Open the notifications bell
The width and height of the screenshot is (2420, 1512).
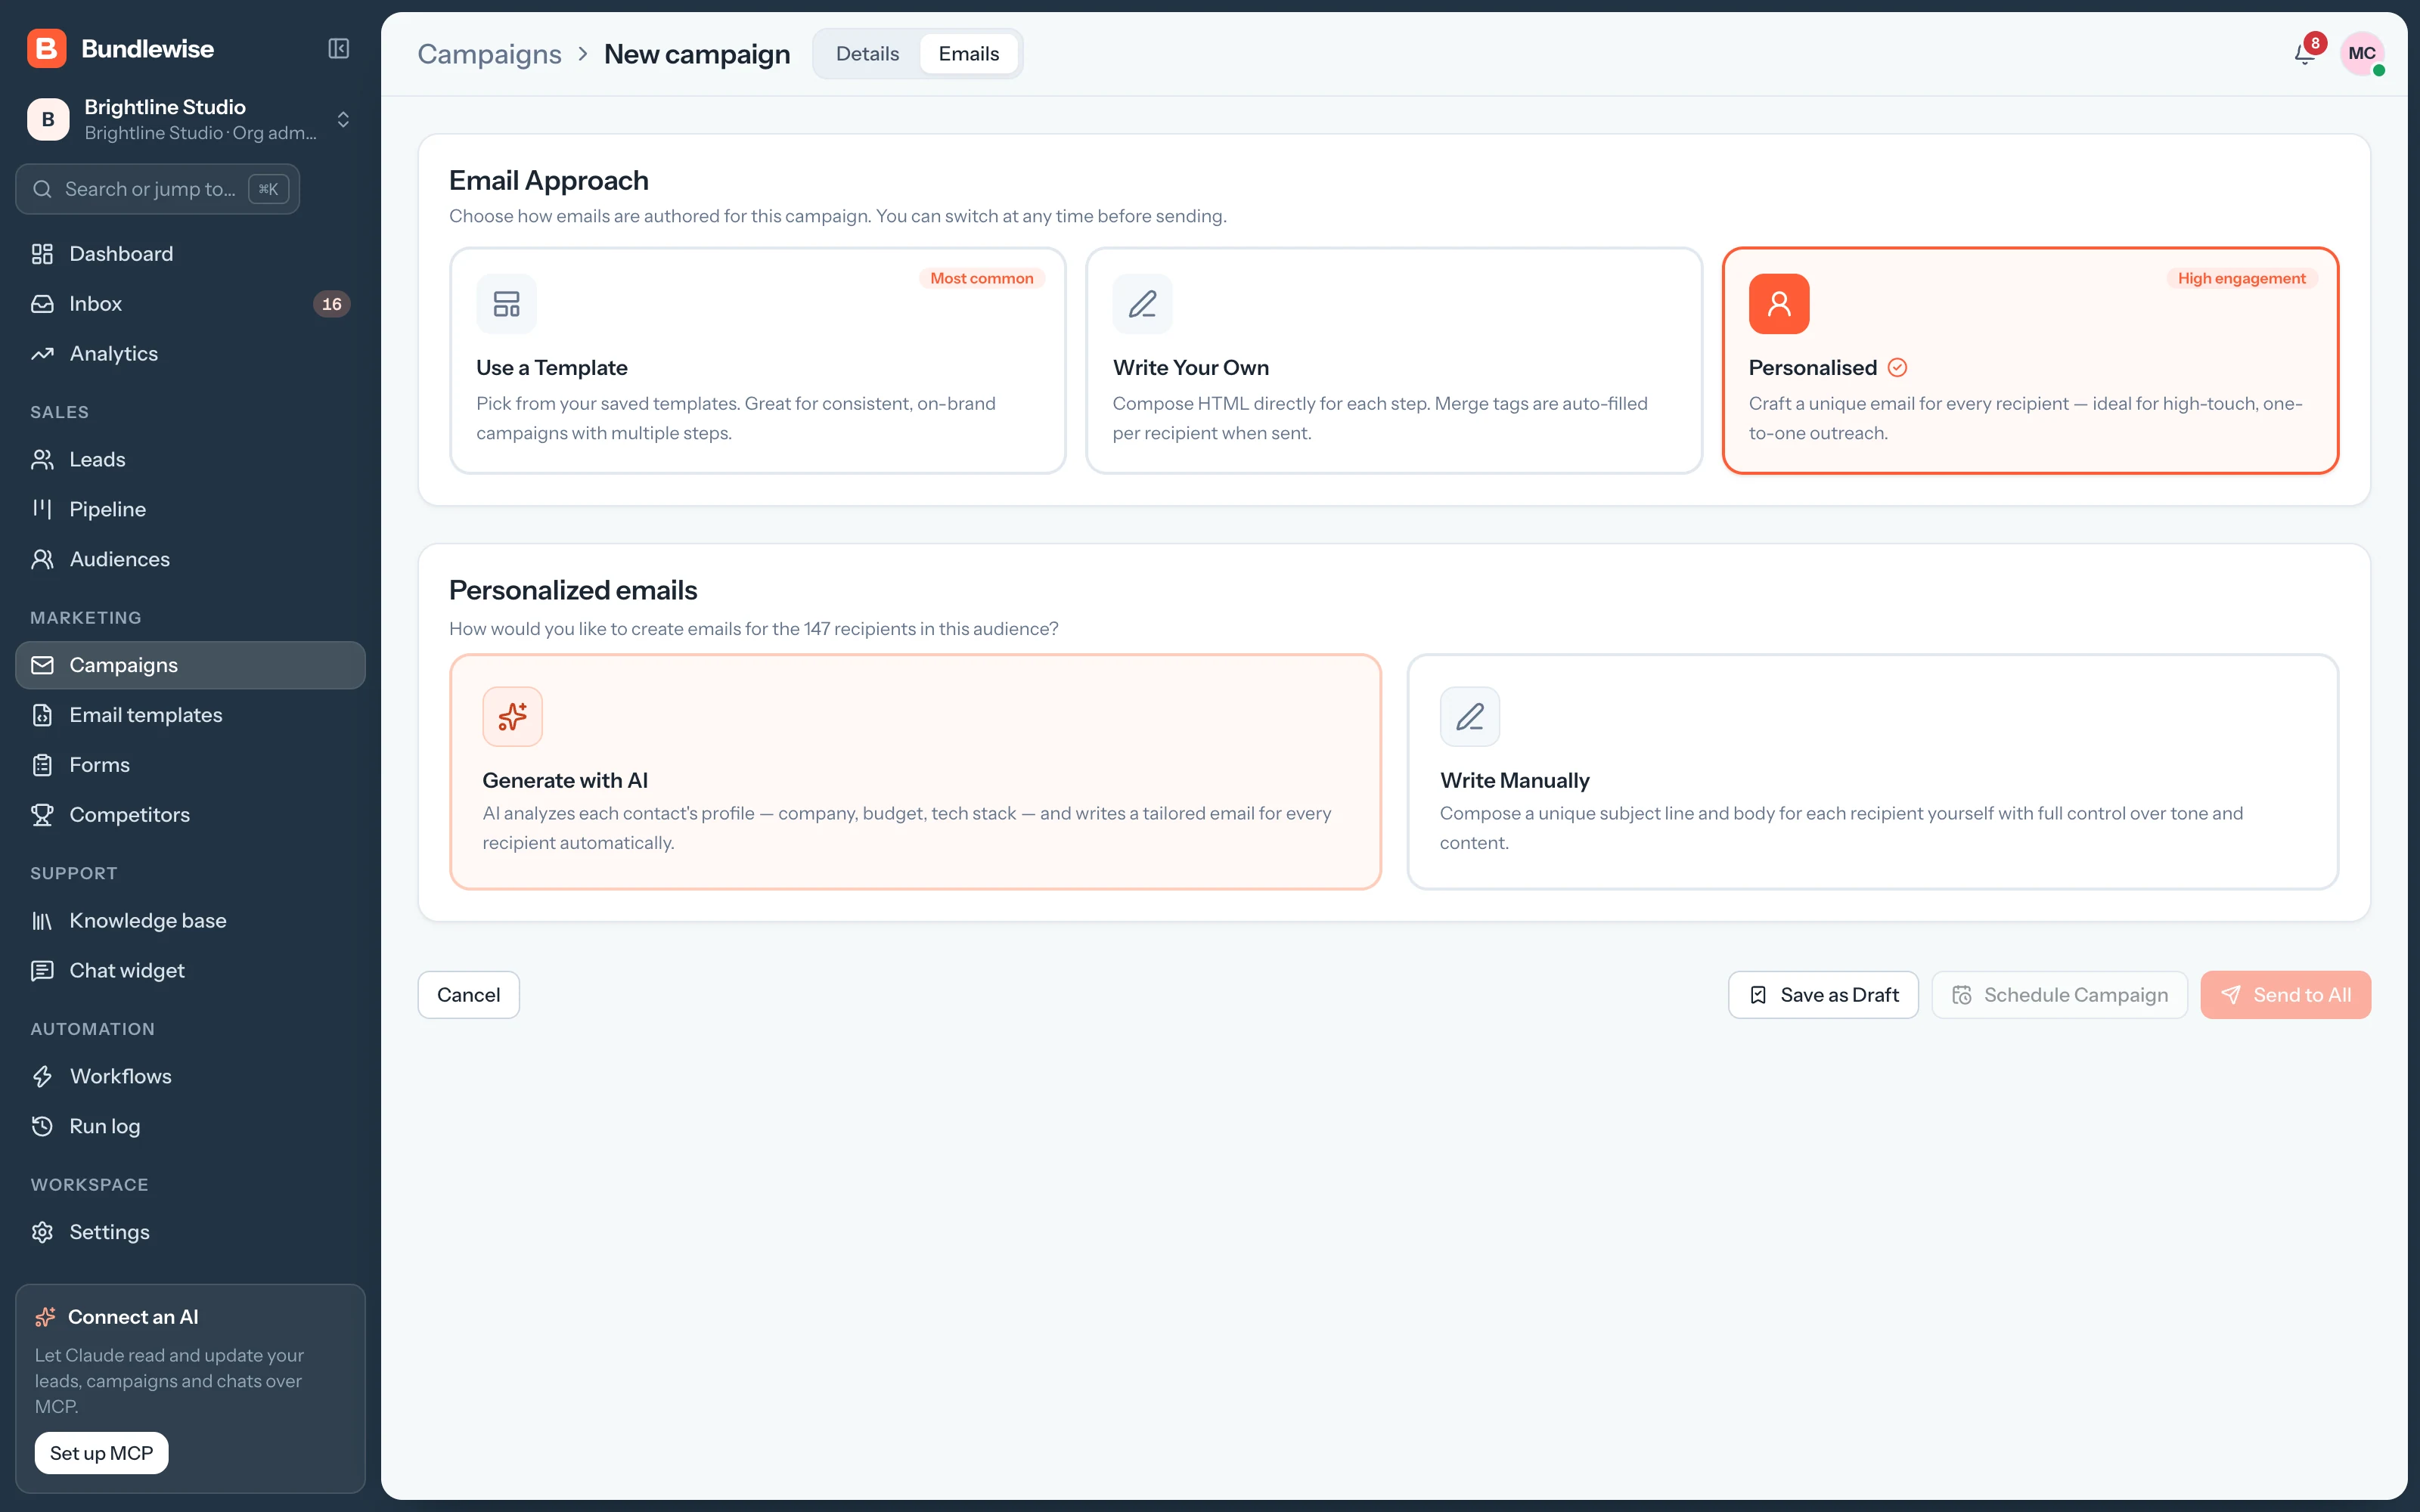(2305, 54)
